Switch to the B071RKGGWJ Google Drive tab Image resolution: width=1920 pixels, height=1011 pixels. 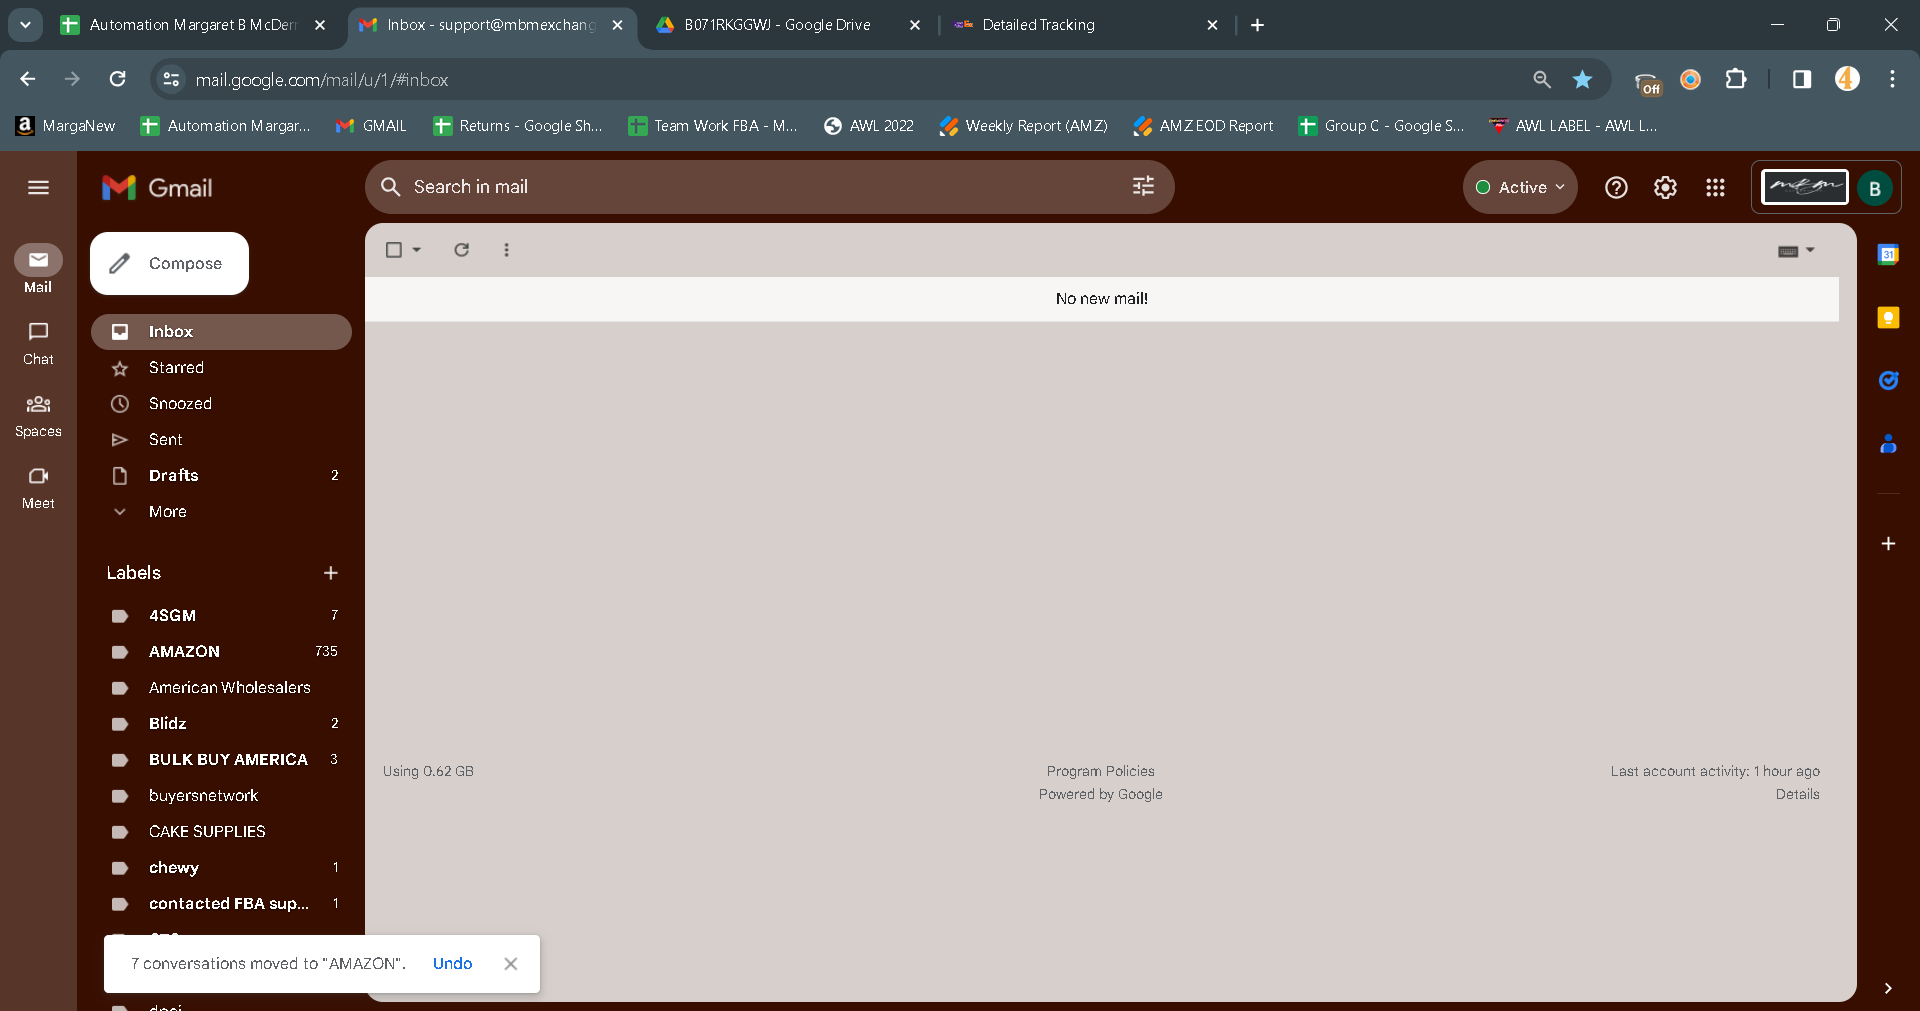point(777,25)
